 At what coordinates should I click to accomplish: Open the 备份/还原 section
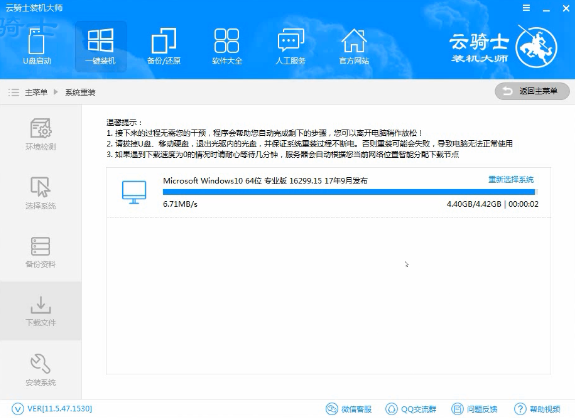coord(164,47)
